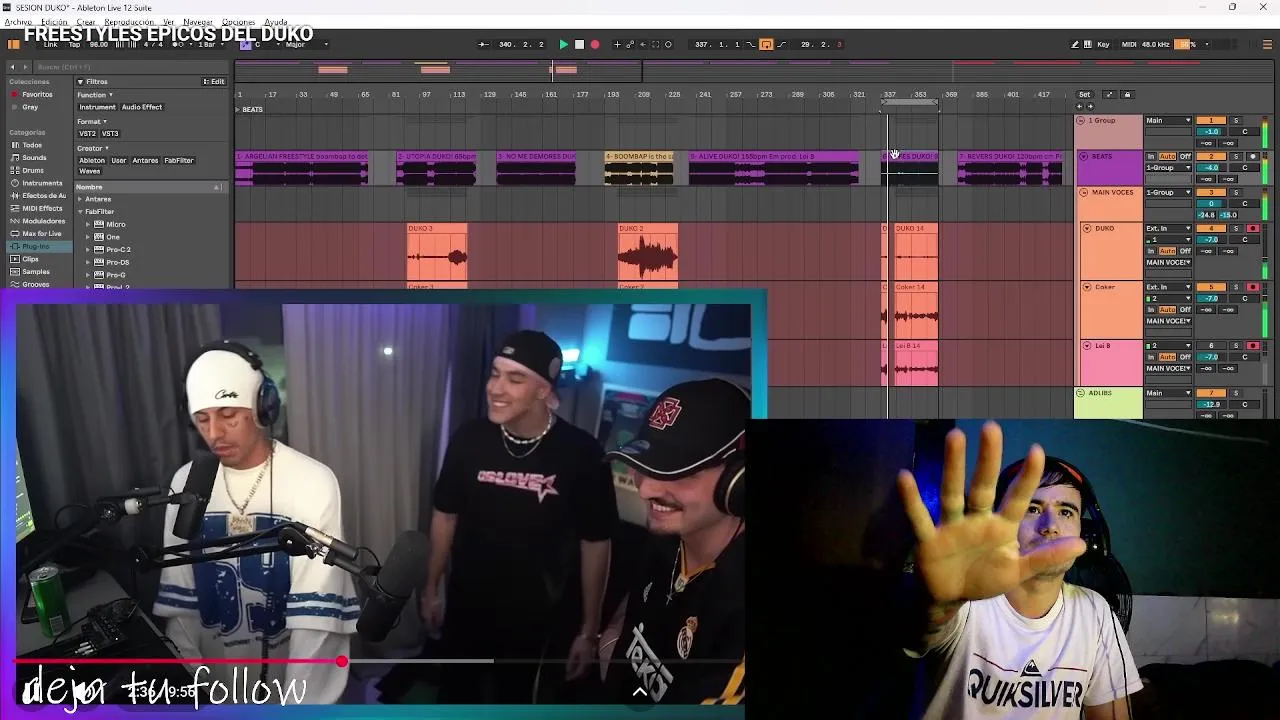Viewport: 1280px width, 720px height.
Task: Toggle the Draw Mode pencil icon
Action: 1075,44
